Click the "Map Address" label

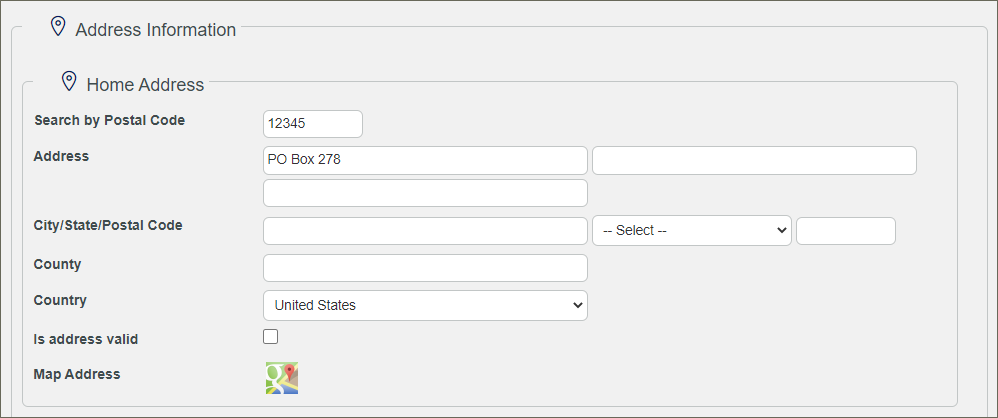tap(77, 374)
